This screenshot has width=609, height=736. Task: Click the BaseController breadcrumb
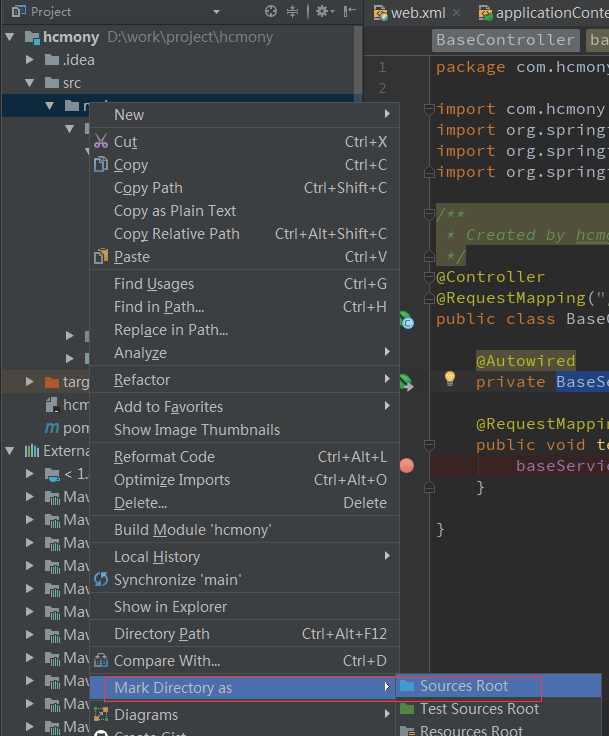[x=505, y=40]
